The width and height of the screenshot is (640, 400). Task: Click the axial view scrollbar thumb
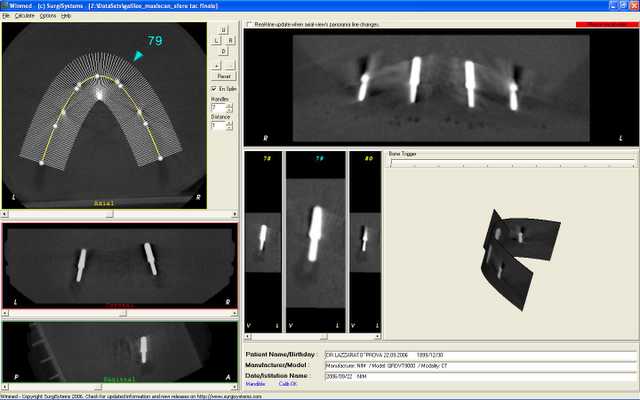pos(109,214)
